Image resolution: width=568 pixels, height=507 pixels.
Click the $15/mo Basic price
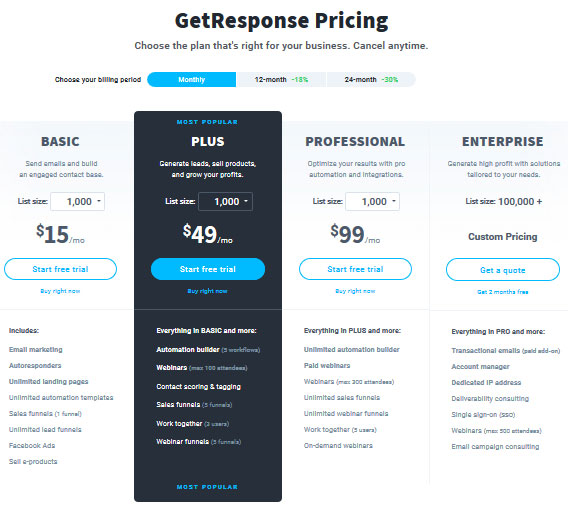click(x=60, y=234)
